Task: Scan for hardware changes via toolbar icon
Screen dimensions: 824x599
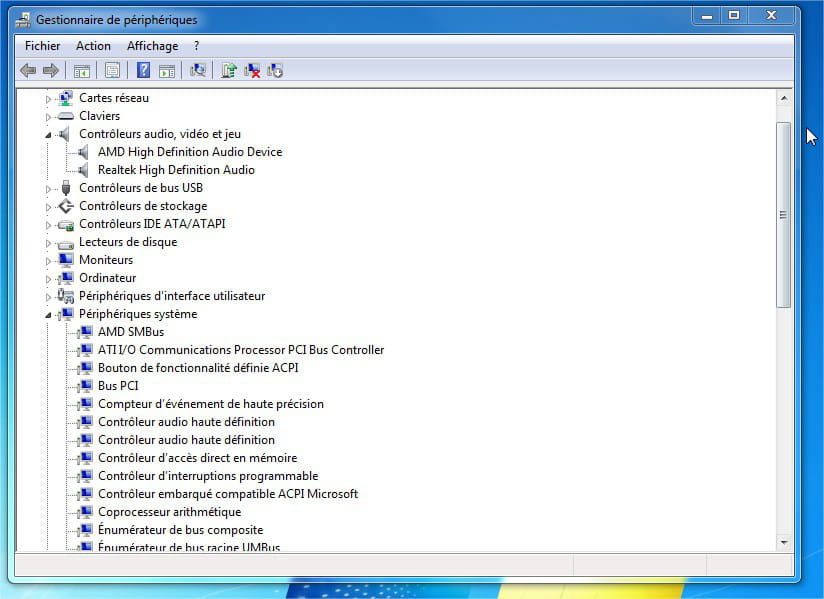Action: click(198, 70)
